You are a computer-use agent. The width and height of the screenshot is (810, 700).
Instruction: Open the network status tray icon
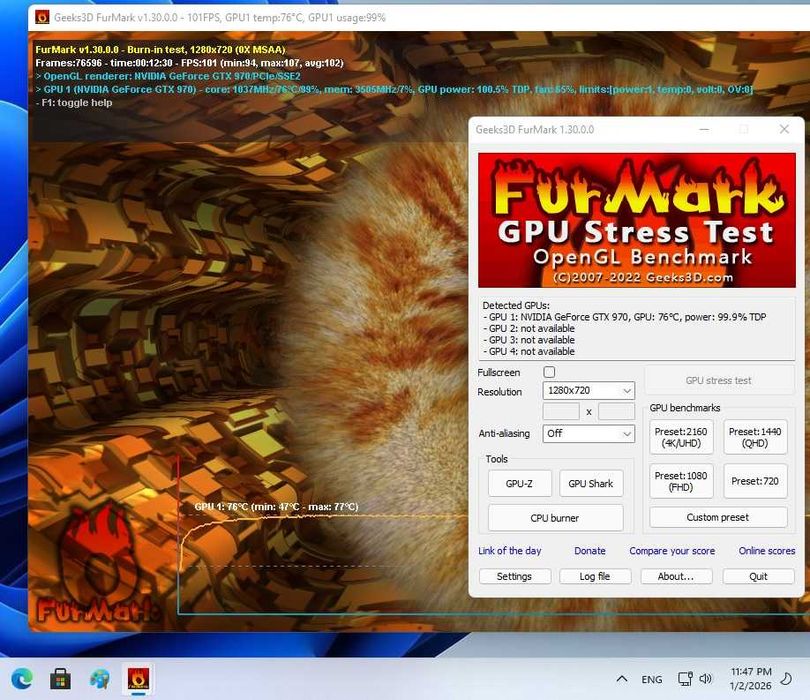(685, 679)
